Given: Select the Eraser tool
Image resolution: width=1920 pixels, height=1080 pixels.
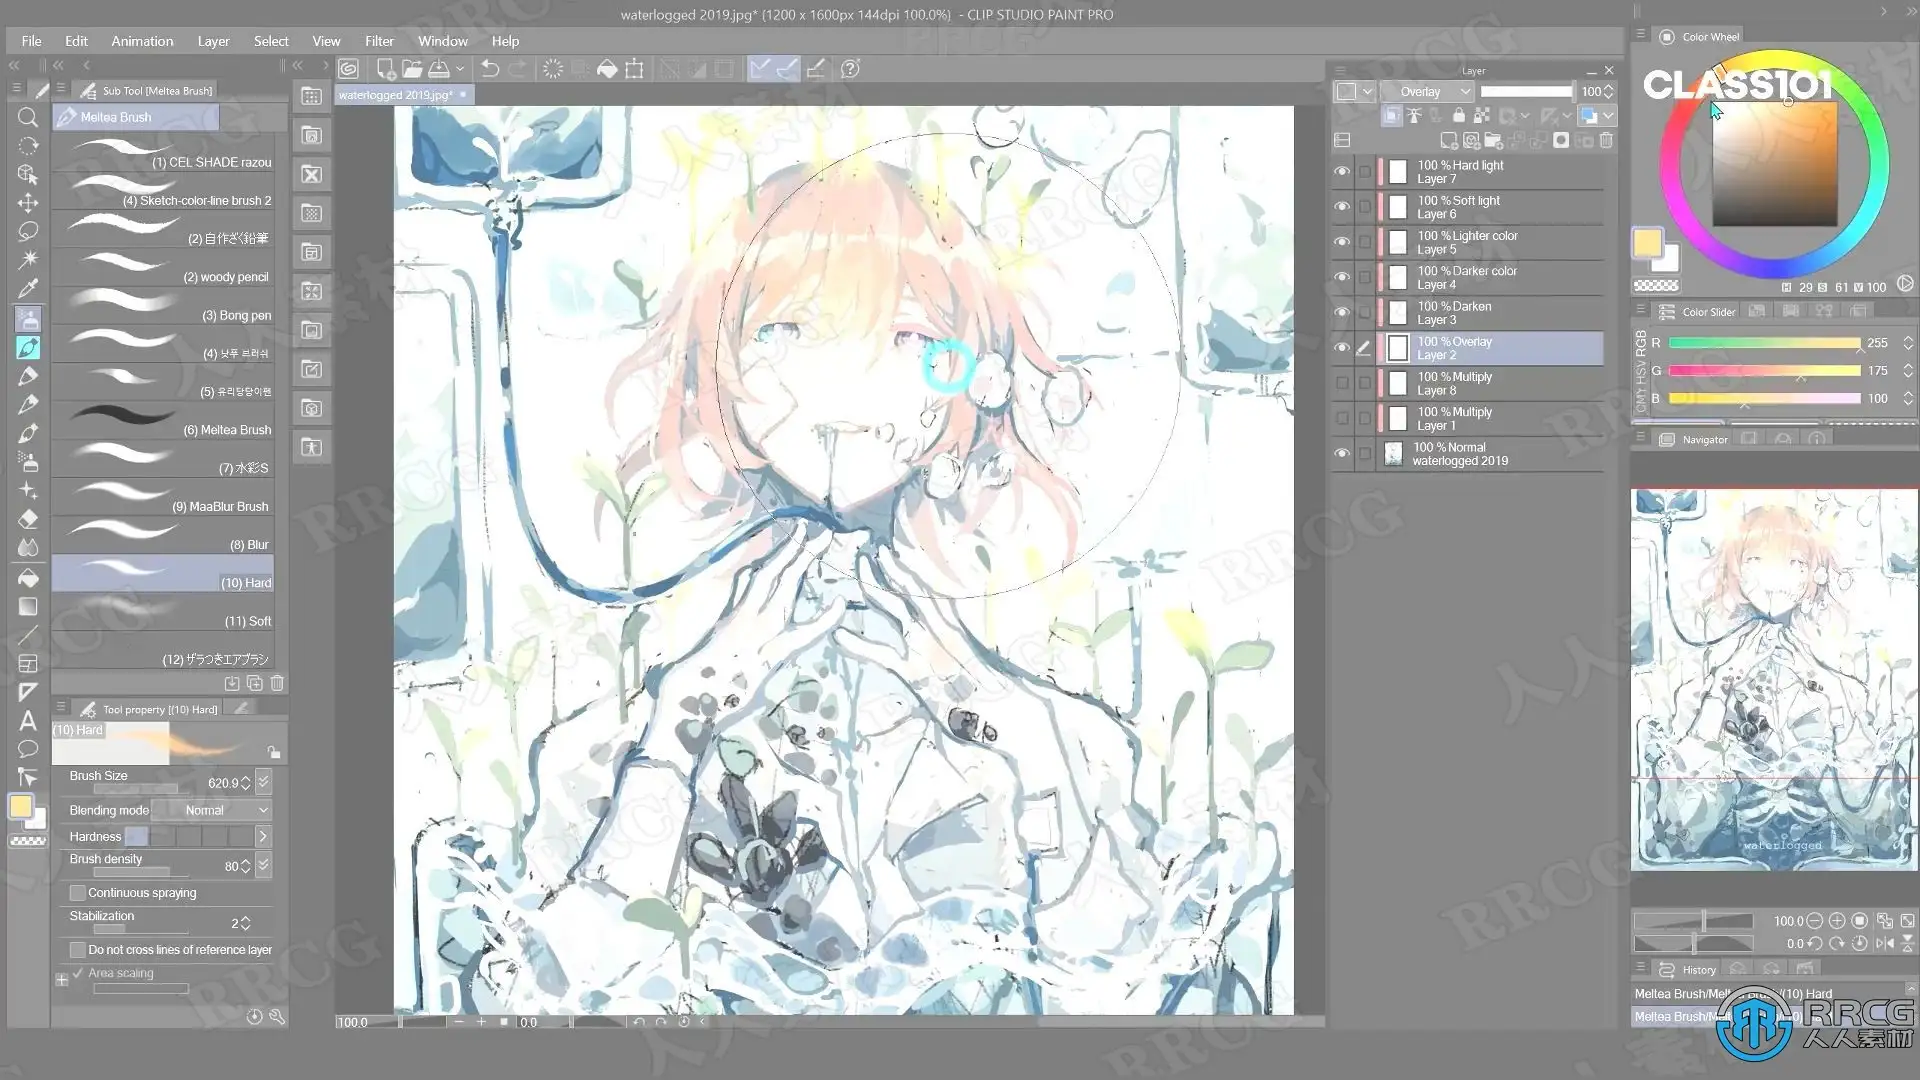Looking at the screenshot, I should pos(28,519).
